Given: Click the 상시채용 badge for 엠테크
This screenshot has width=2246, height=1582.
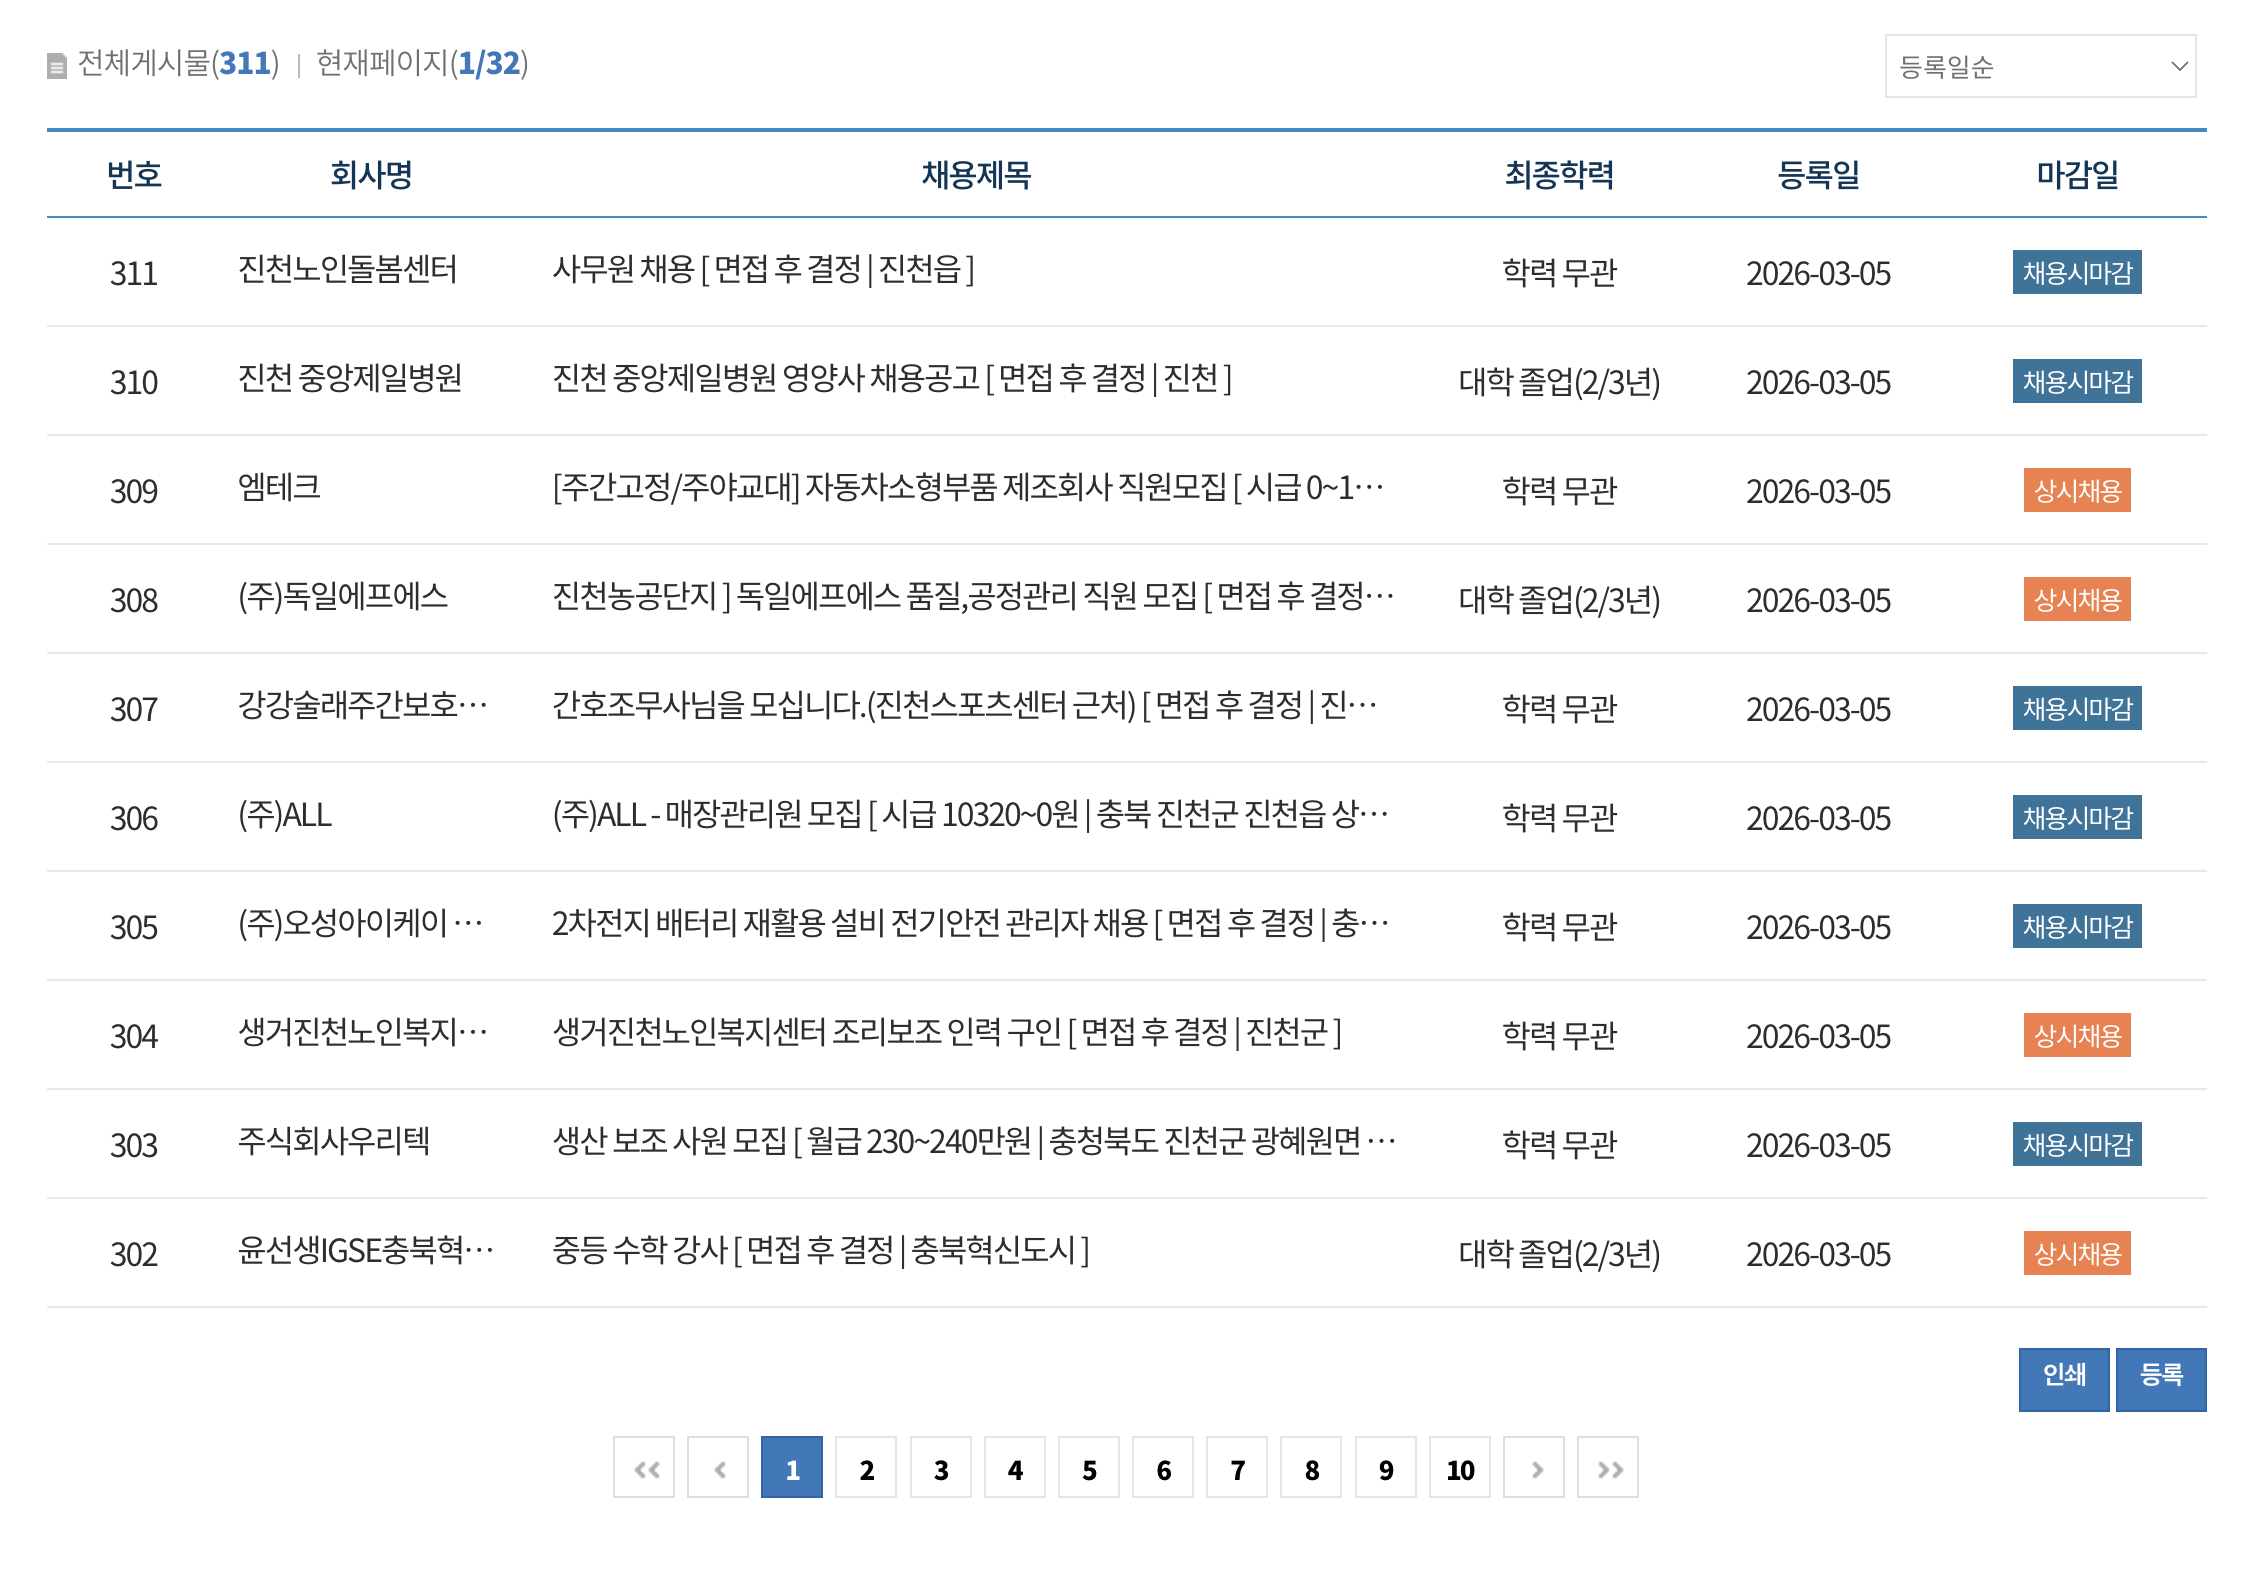Looking at the screenshot, I should pos(2076,490).
